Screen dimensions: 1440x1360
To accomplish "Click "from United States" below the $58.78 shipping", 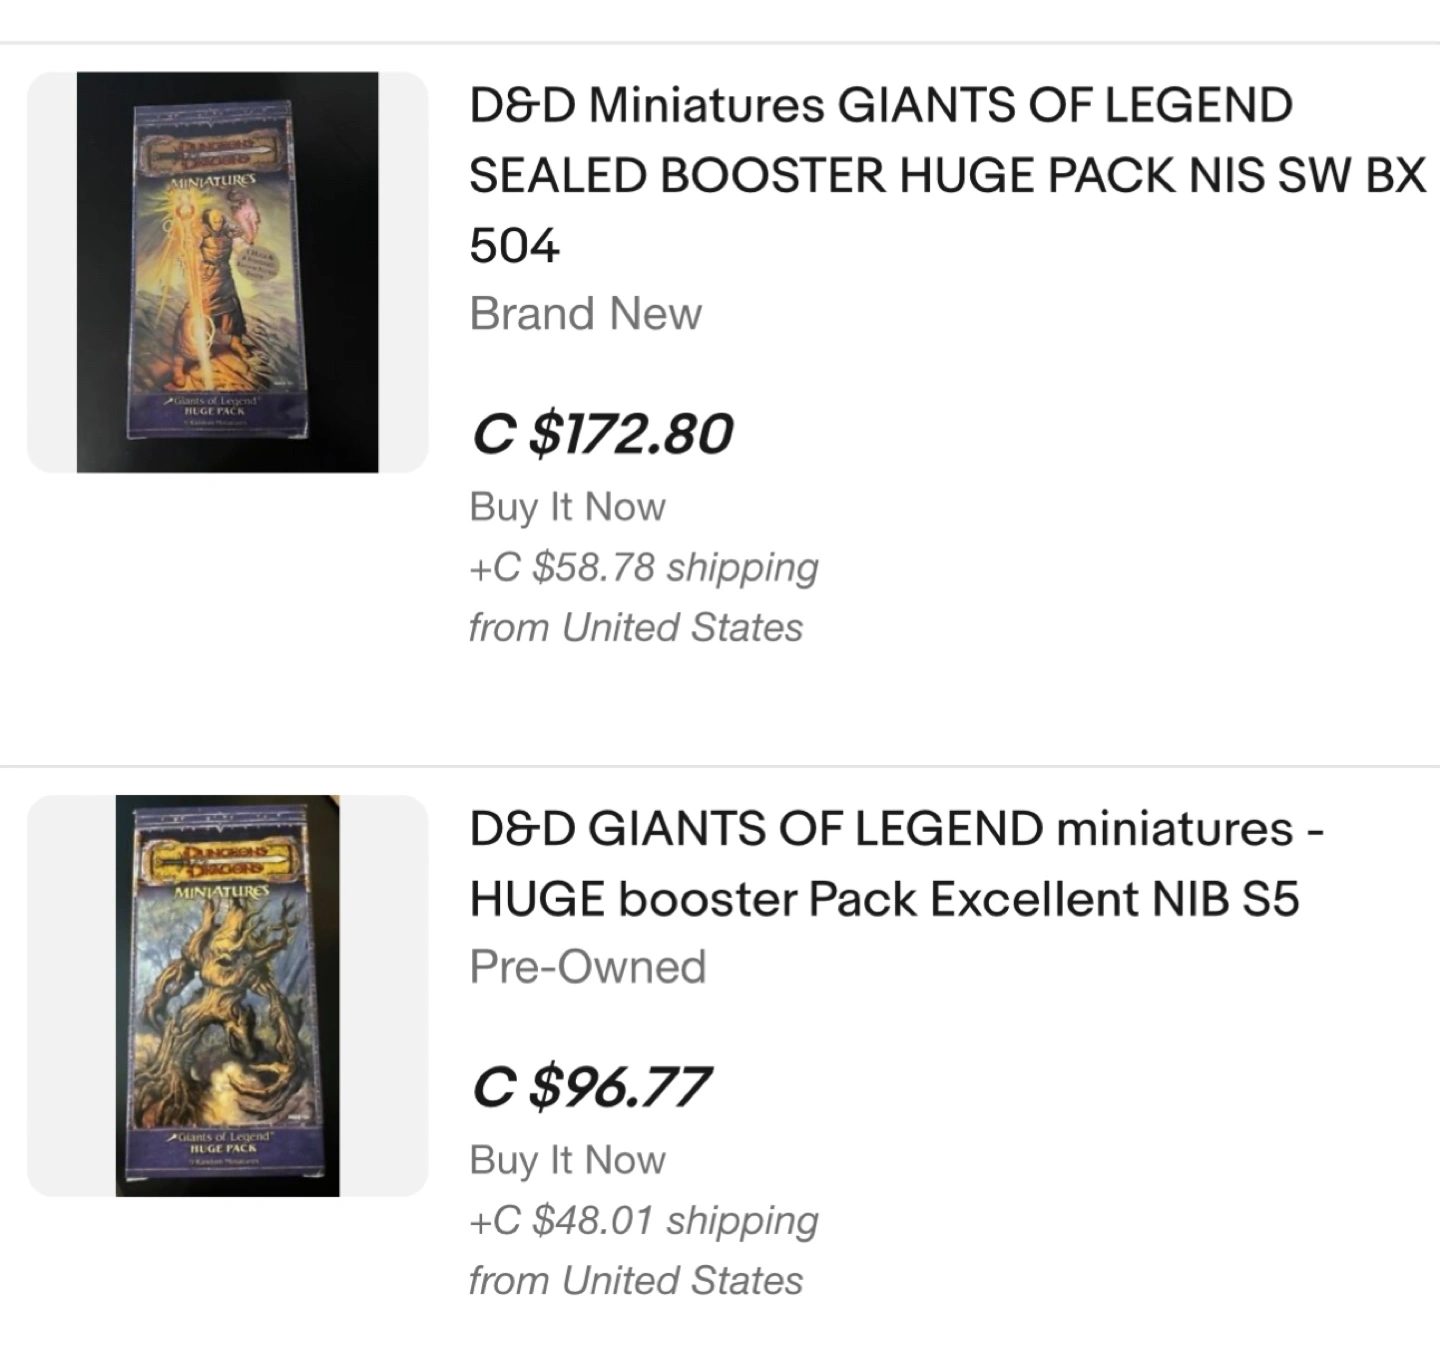I will pyautogui.click(x=635, y=628).
